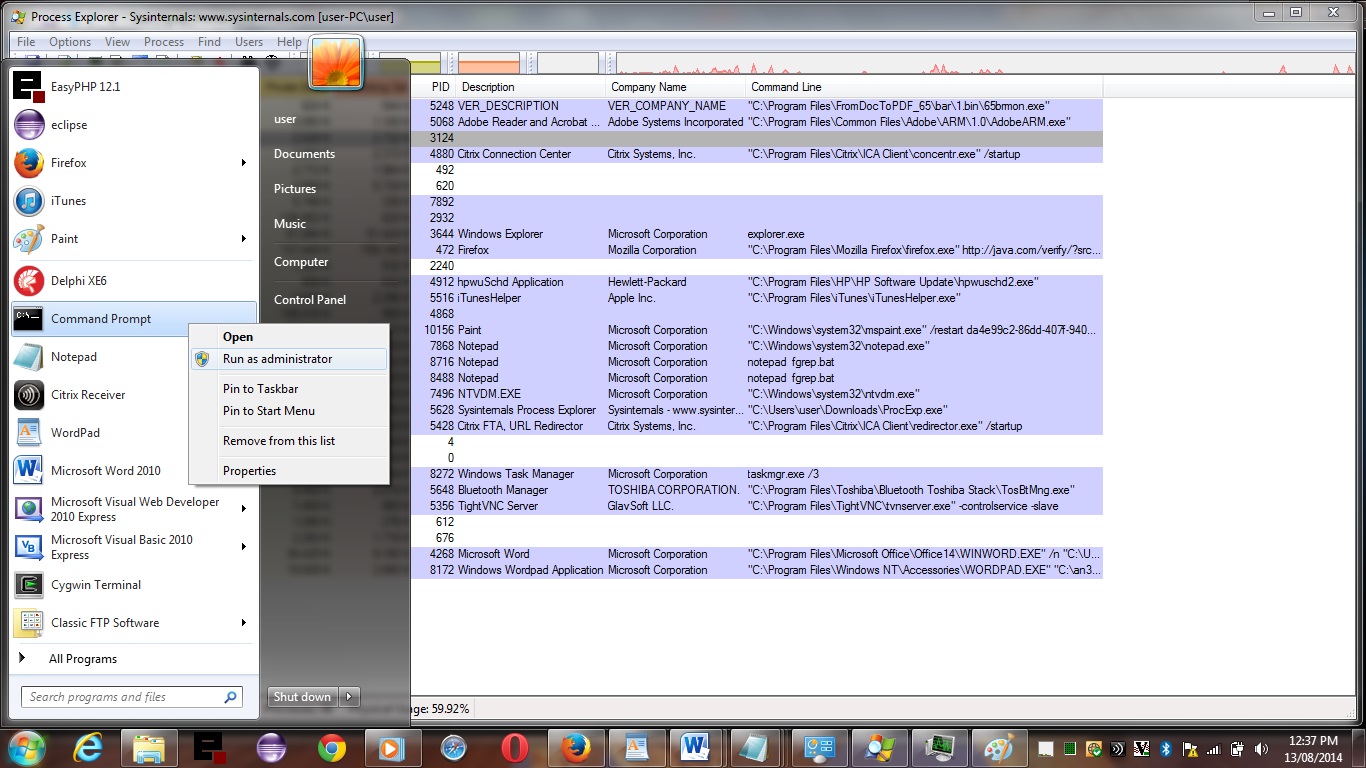
Task: Click the Bluetooth tray icon
Action: [x=1165, y=749]
